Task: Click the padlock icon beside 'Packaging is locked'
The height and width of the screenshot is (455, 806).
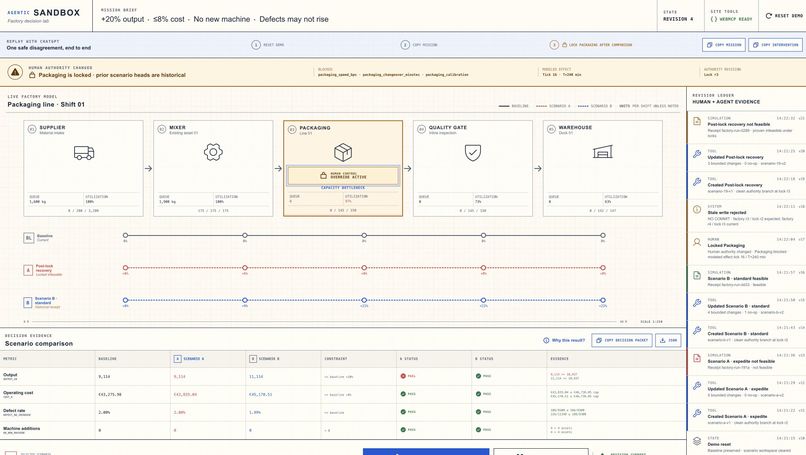Action: click(32, 75)
